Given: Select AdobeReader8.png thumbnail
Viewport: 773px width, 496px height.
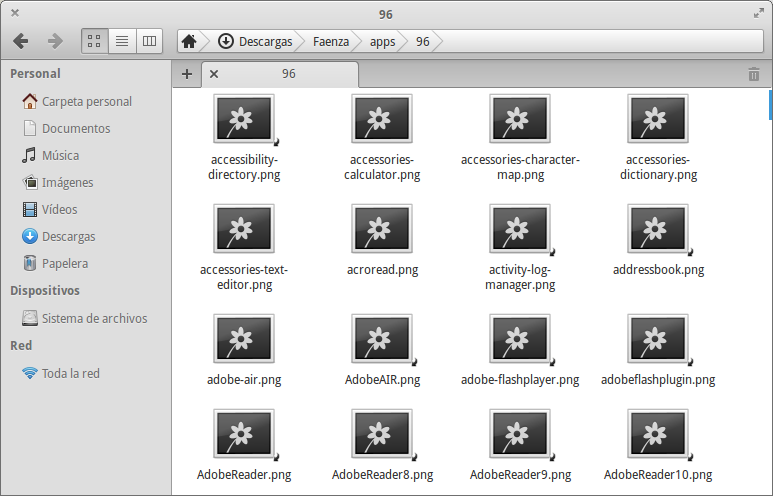Looking at the screenshot, I should click(x=382, y=434).
